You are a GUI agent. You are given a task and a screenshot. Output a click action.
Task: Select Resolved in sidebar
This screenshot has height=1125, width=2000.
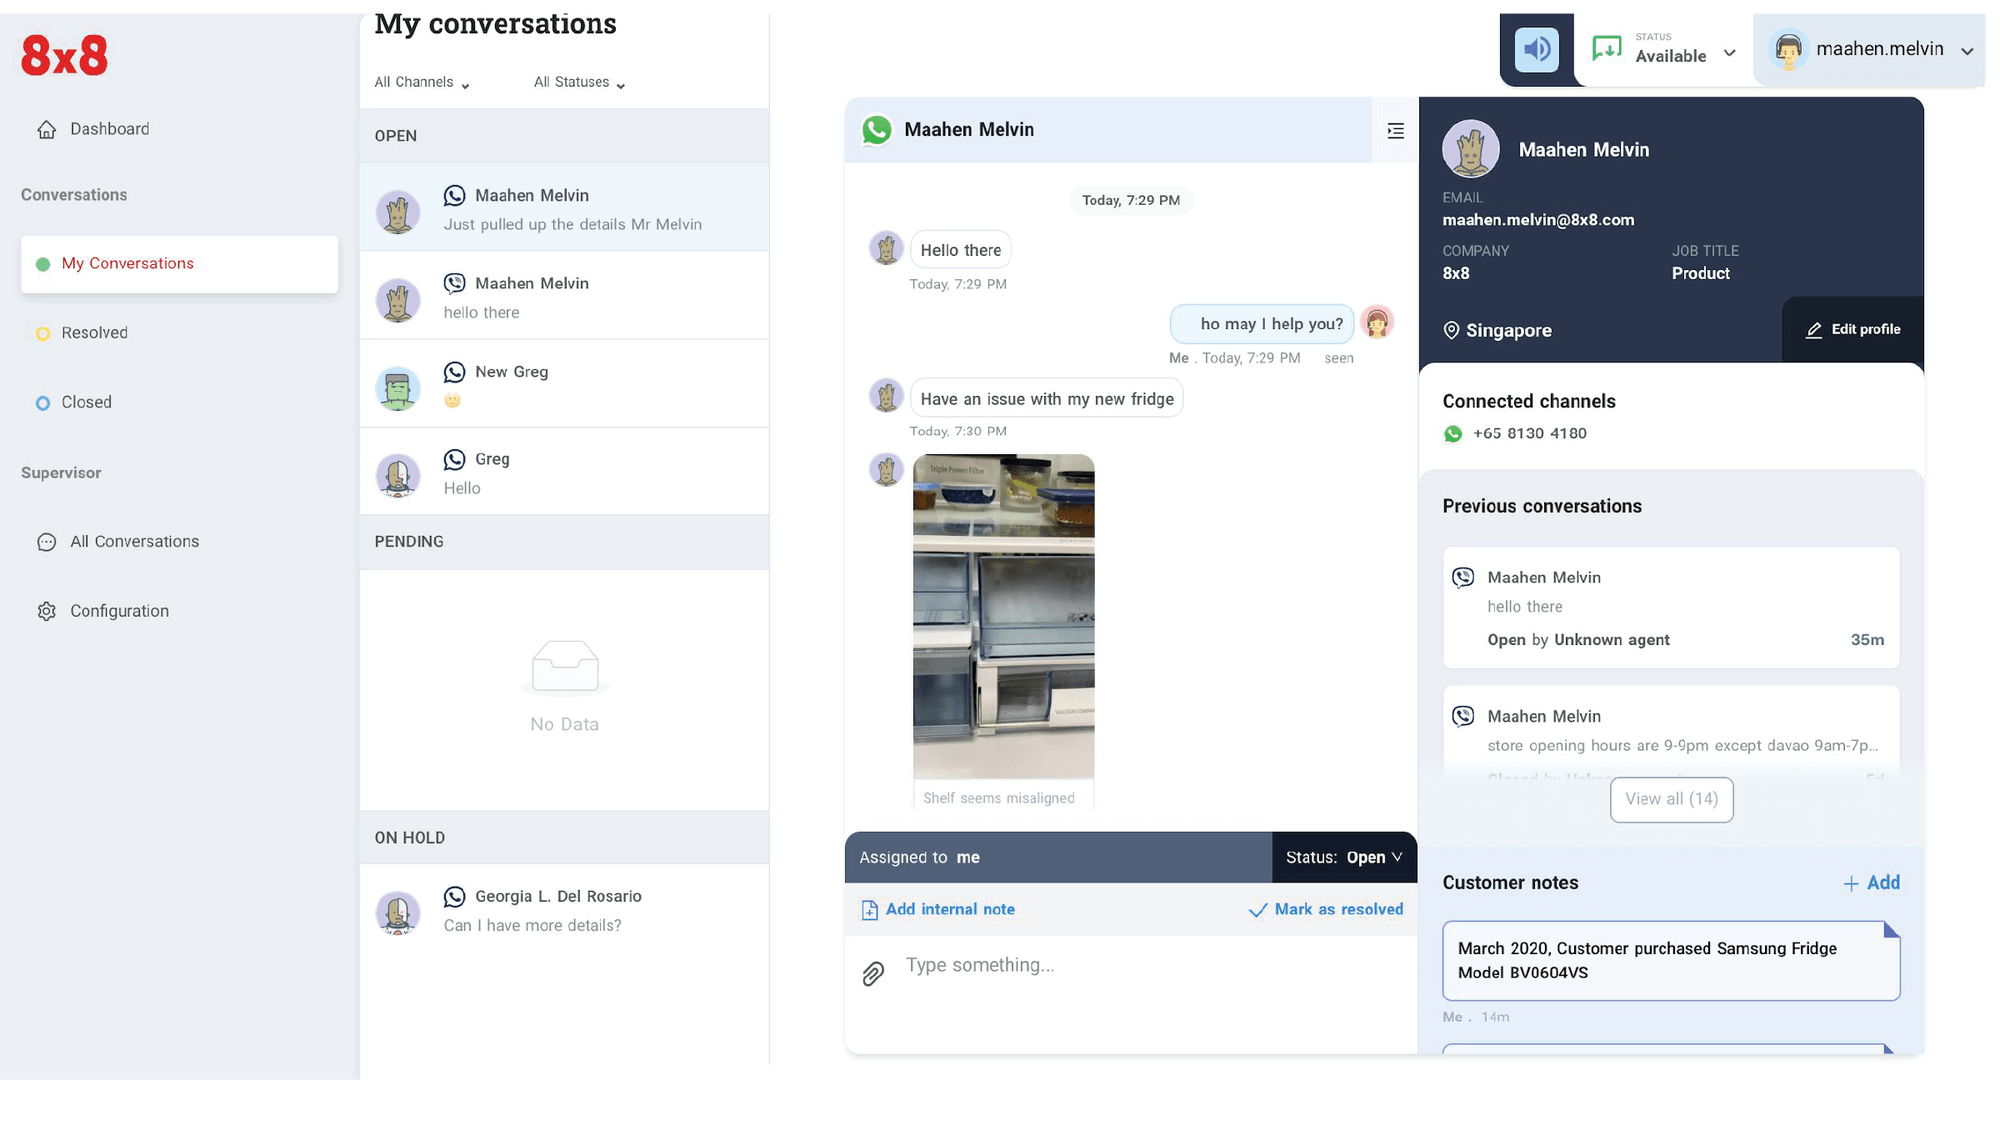(94, 333)
